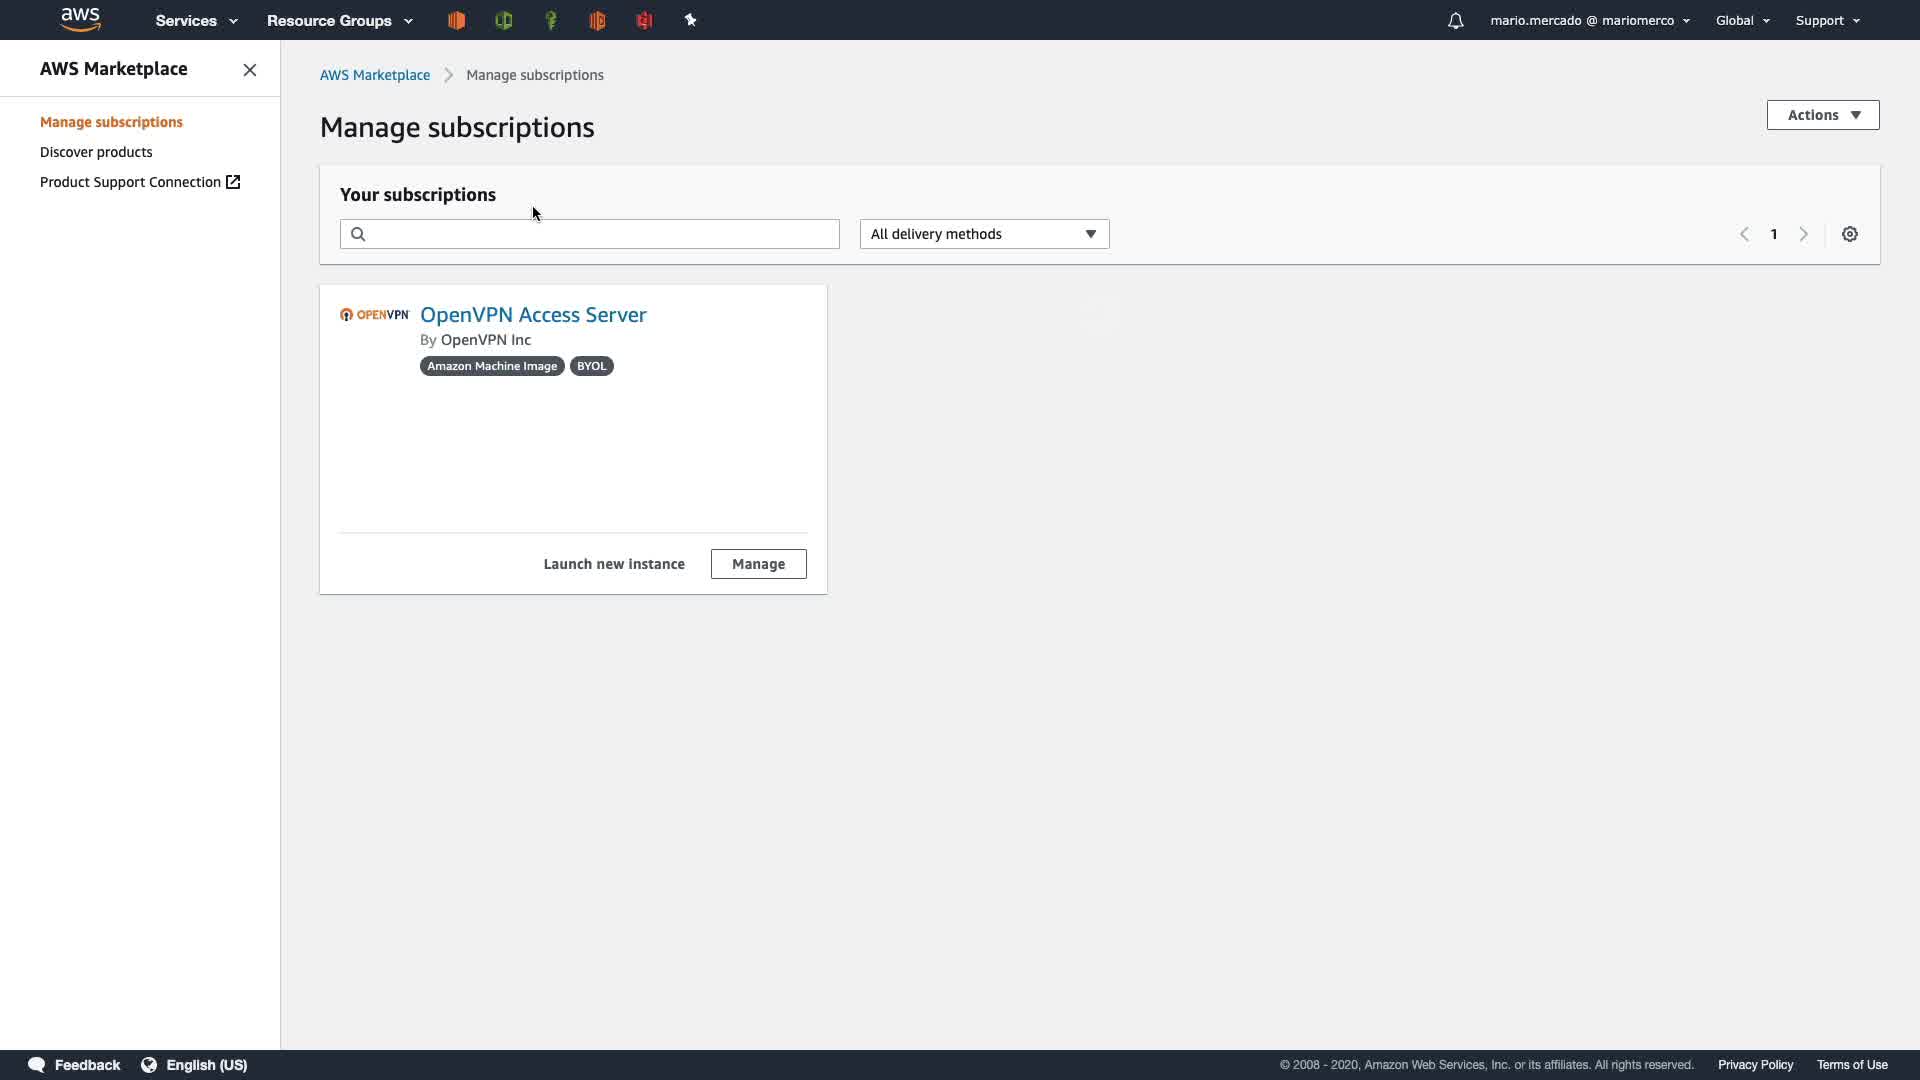
Task: Open the orange EC2 shortcut icon
Action: [x=457, y=20]
